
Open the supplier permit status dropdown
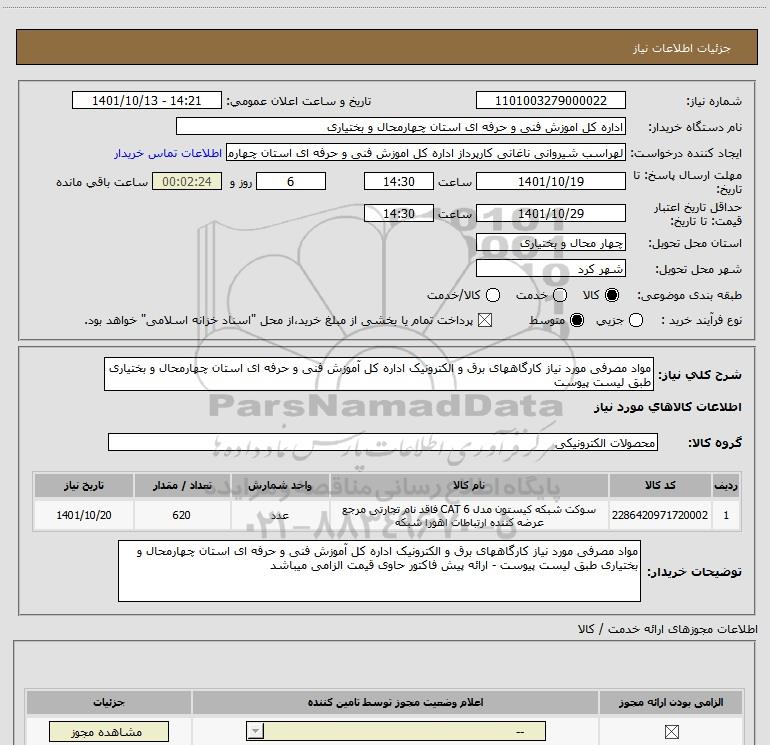tap(396, 731)
